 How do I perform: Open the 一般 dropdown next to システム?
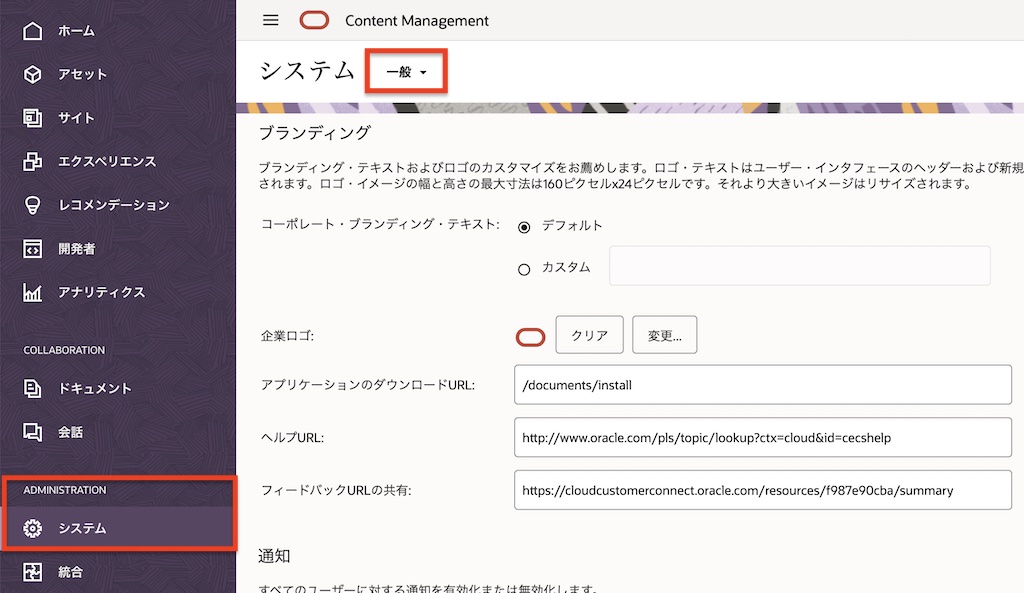pyautogui.click(x=406, y=70)
